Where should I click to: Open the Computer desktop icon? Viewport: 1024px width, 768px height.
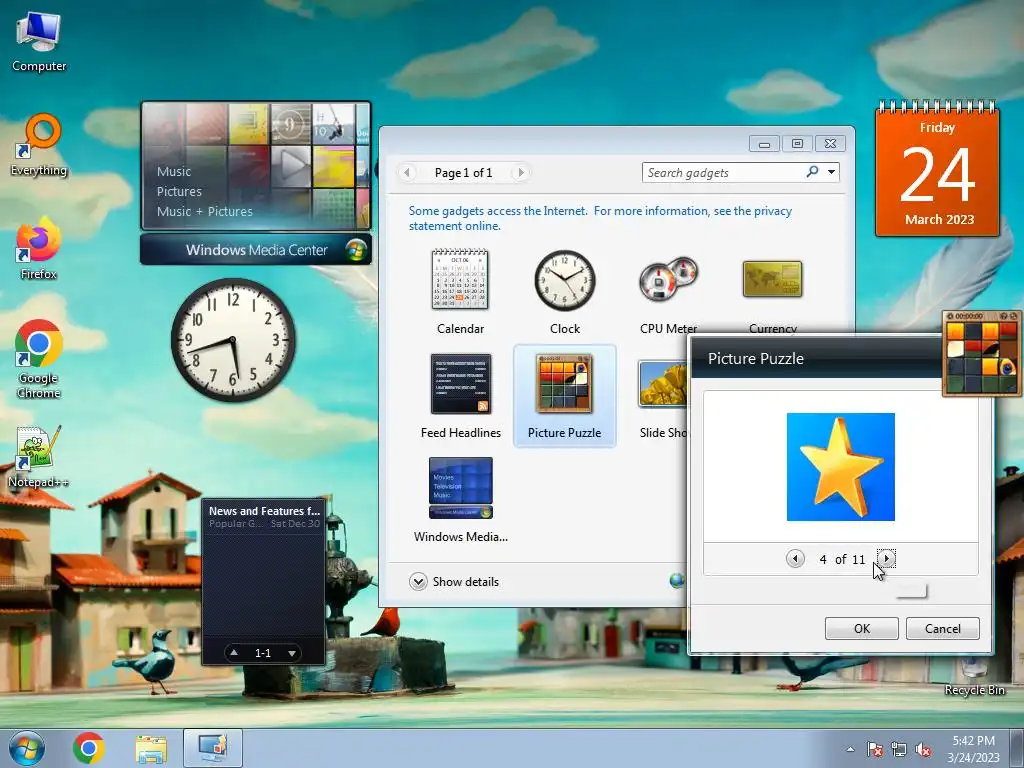pos(39,42)
